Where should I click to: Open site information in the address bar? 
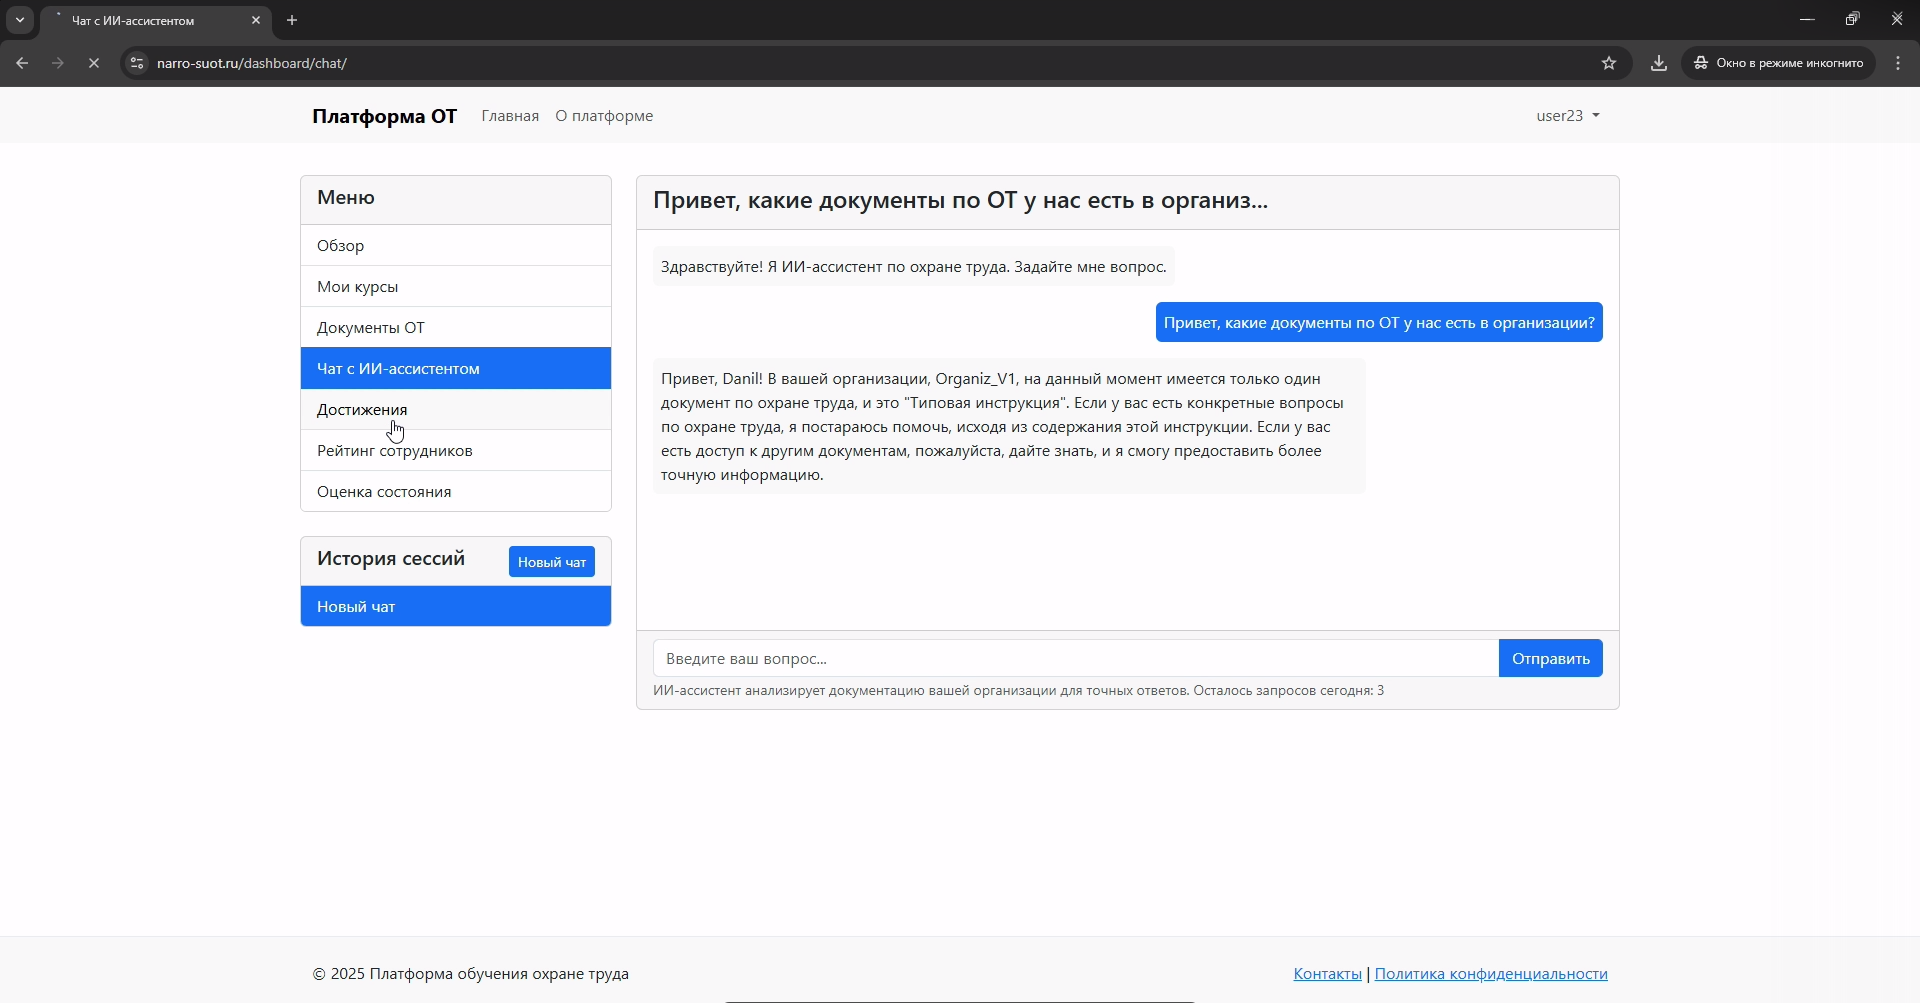tap(137, 63)
